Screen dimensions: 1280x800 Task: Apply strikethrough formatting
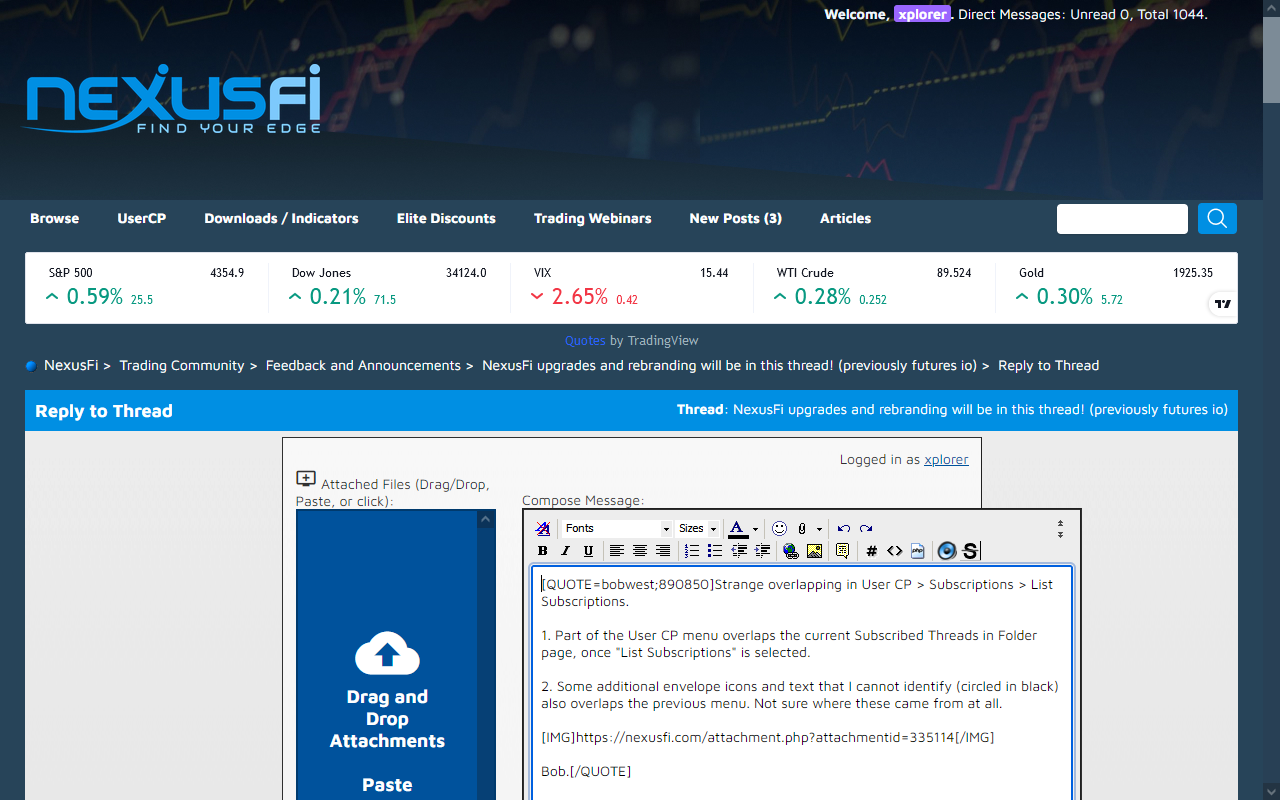coord(970,551)
